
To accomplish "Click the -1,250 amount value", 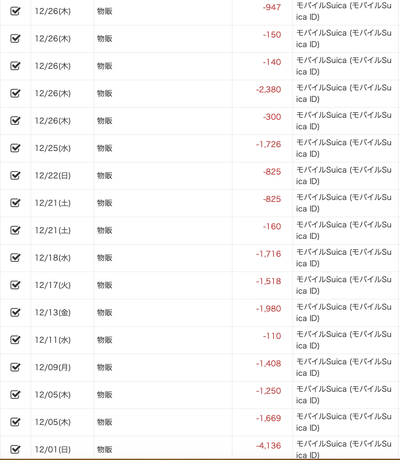I will [269, 391].
